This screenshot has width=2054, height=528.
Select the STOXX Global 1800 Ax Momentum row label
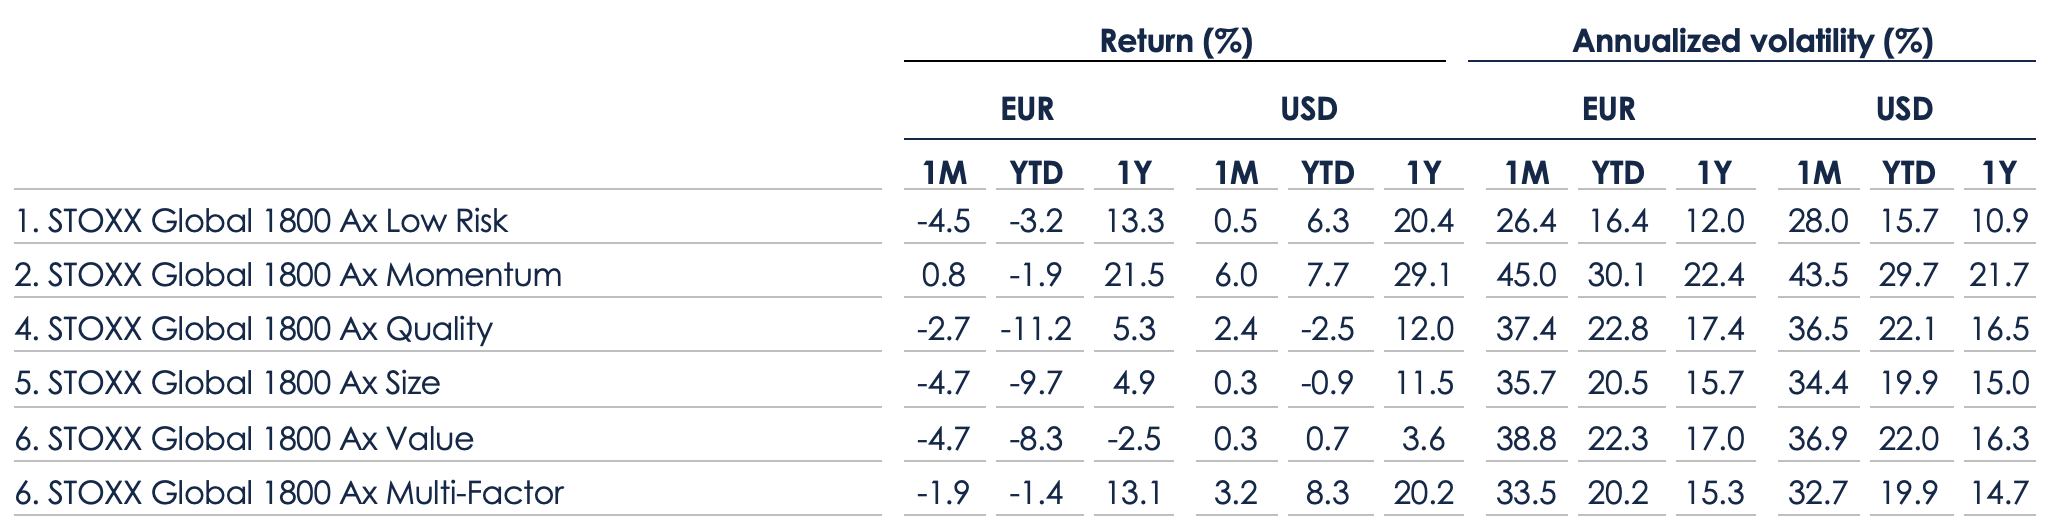click(x=288, y=275)
